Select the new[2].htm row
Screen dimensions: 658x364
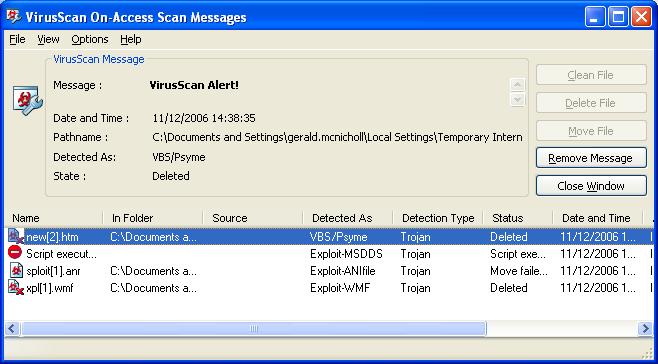tap(329, 237)
